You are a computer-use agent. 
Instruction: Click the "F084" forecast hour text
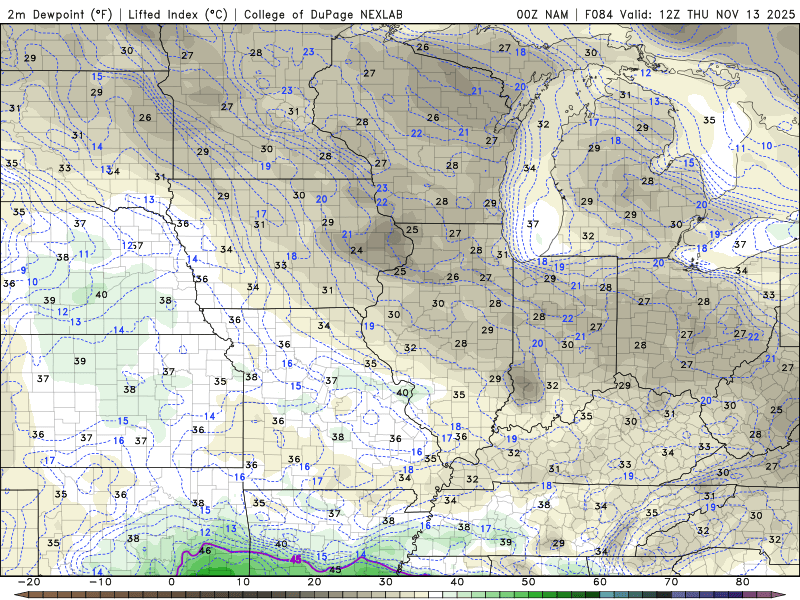pyautogui.click(x=598, y=14)
